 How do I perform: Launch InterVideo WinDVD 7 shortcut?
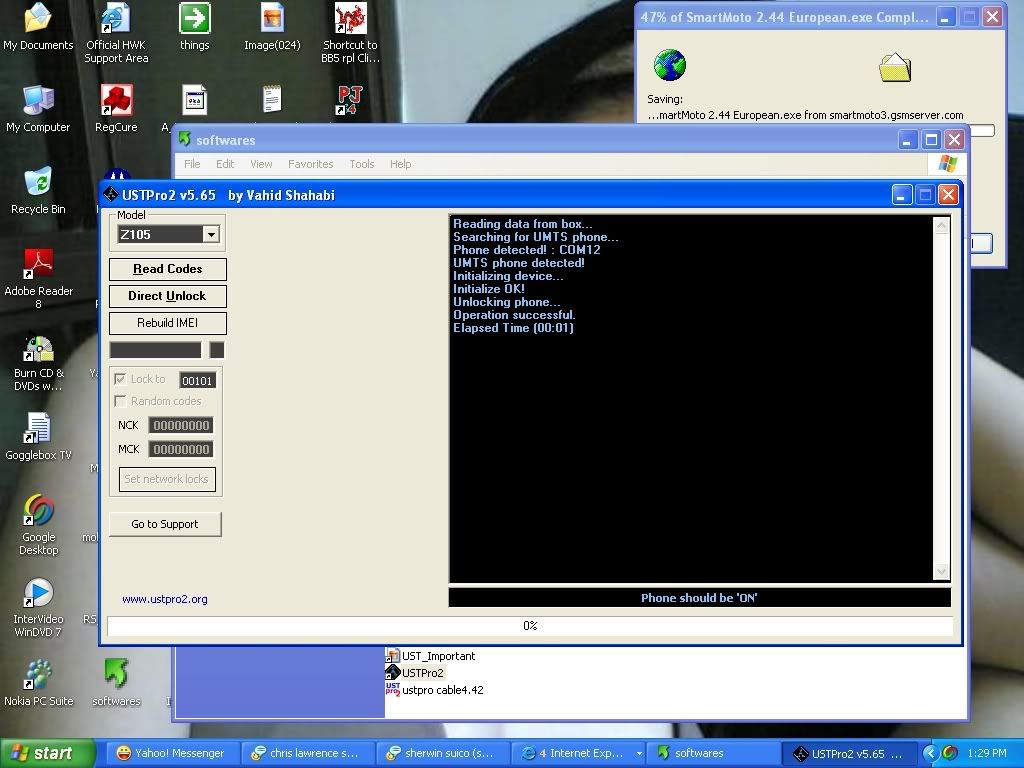tap(38, 608)
